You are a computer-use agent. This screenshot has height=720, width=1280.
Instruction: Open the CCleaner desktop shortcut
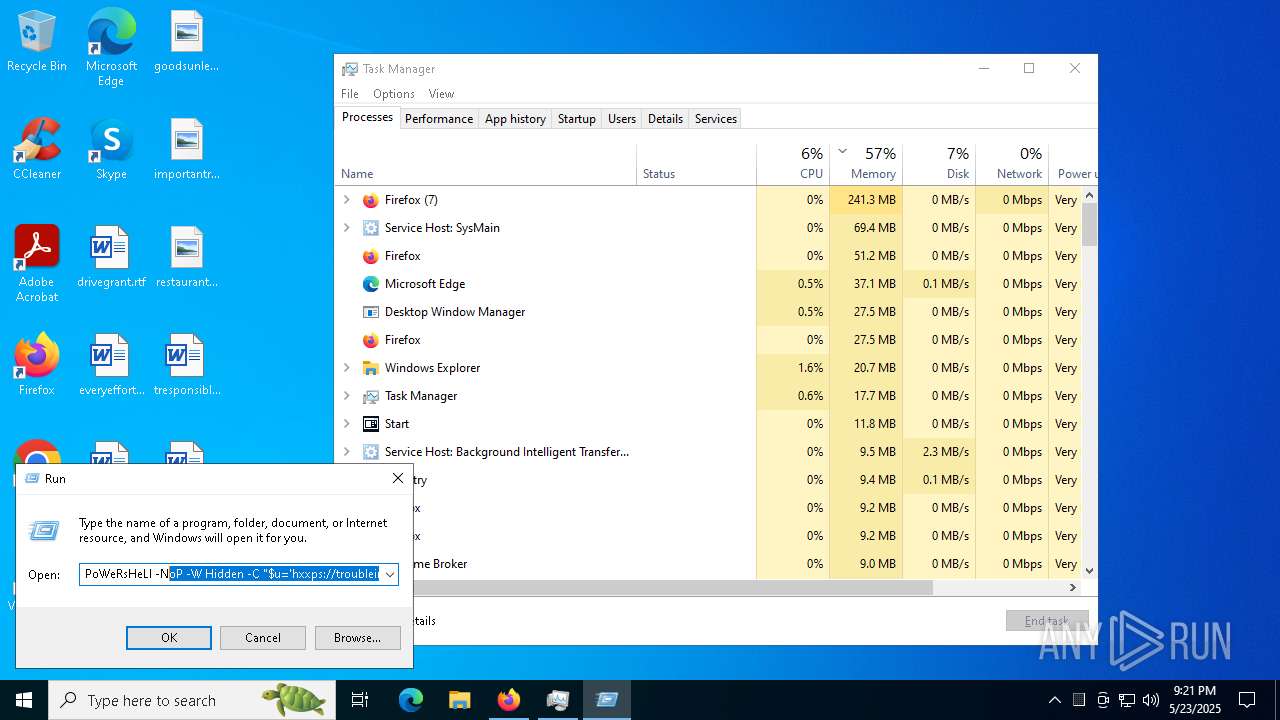(x=37, y=150)
